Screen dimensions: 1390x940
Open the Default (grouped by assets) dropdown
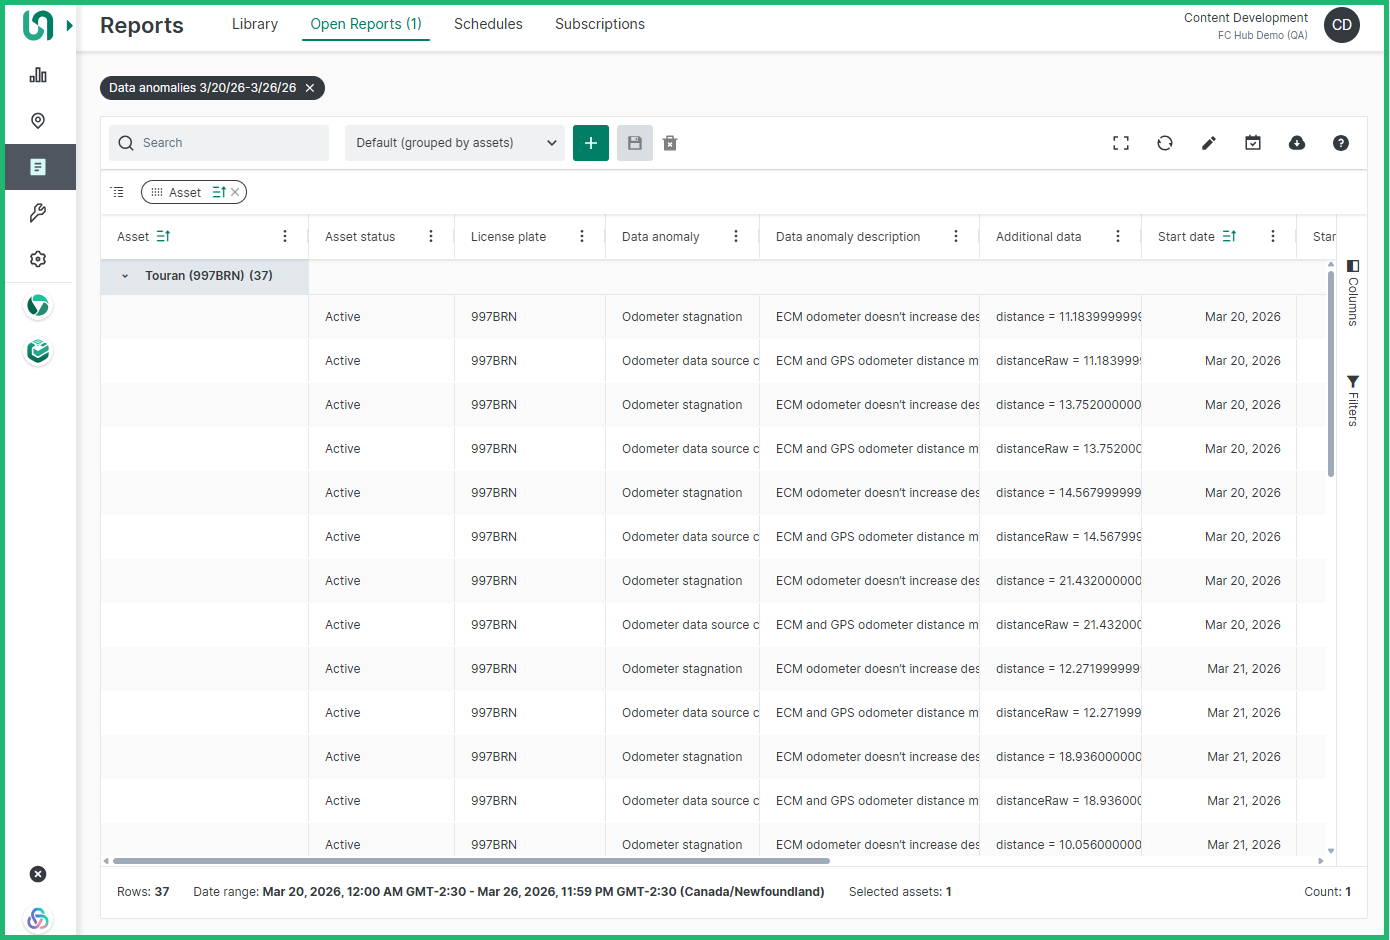[x=455, y=143]
